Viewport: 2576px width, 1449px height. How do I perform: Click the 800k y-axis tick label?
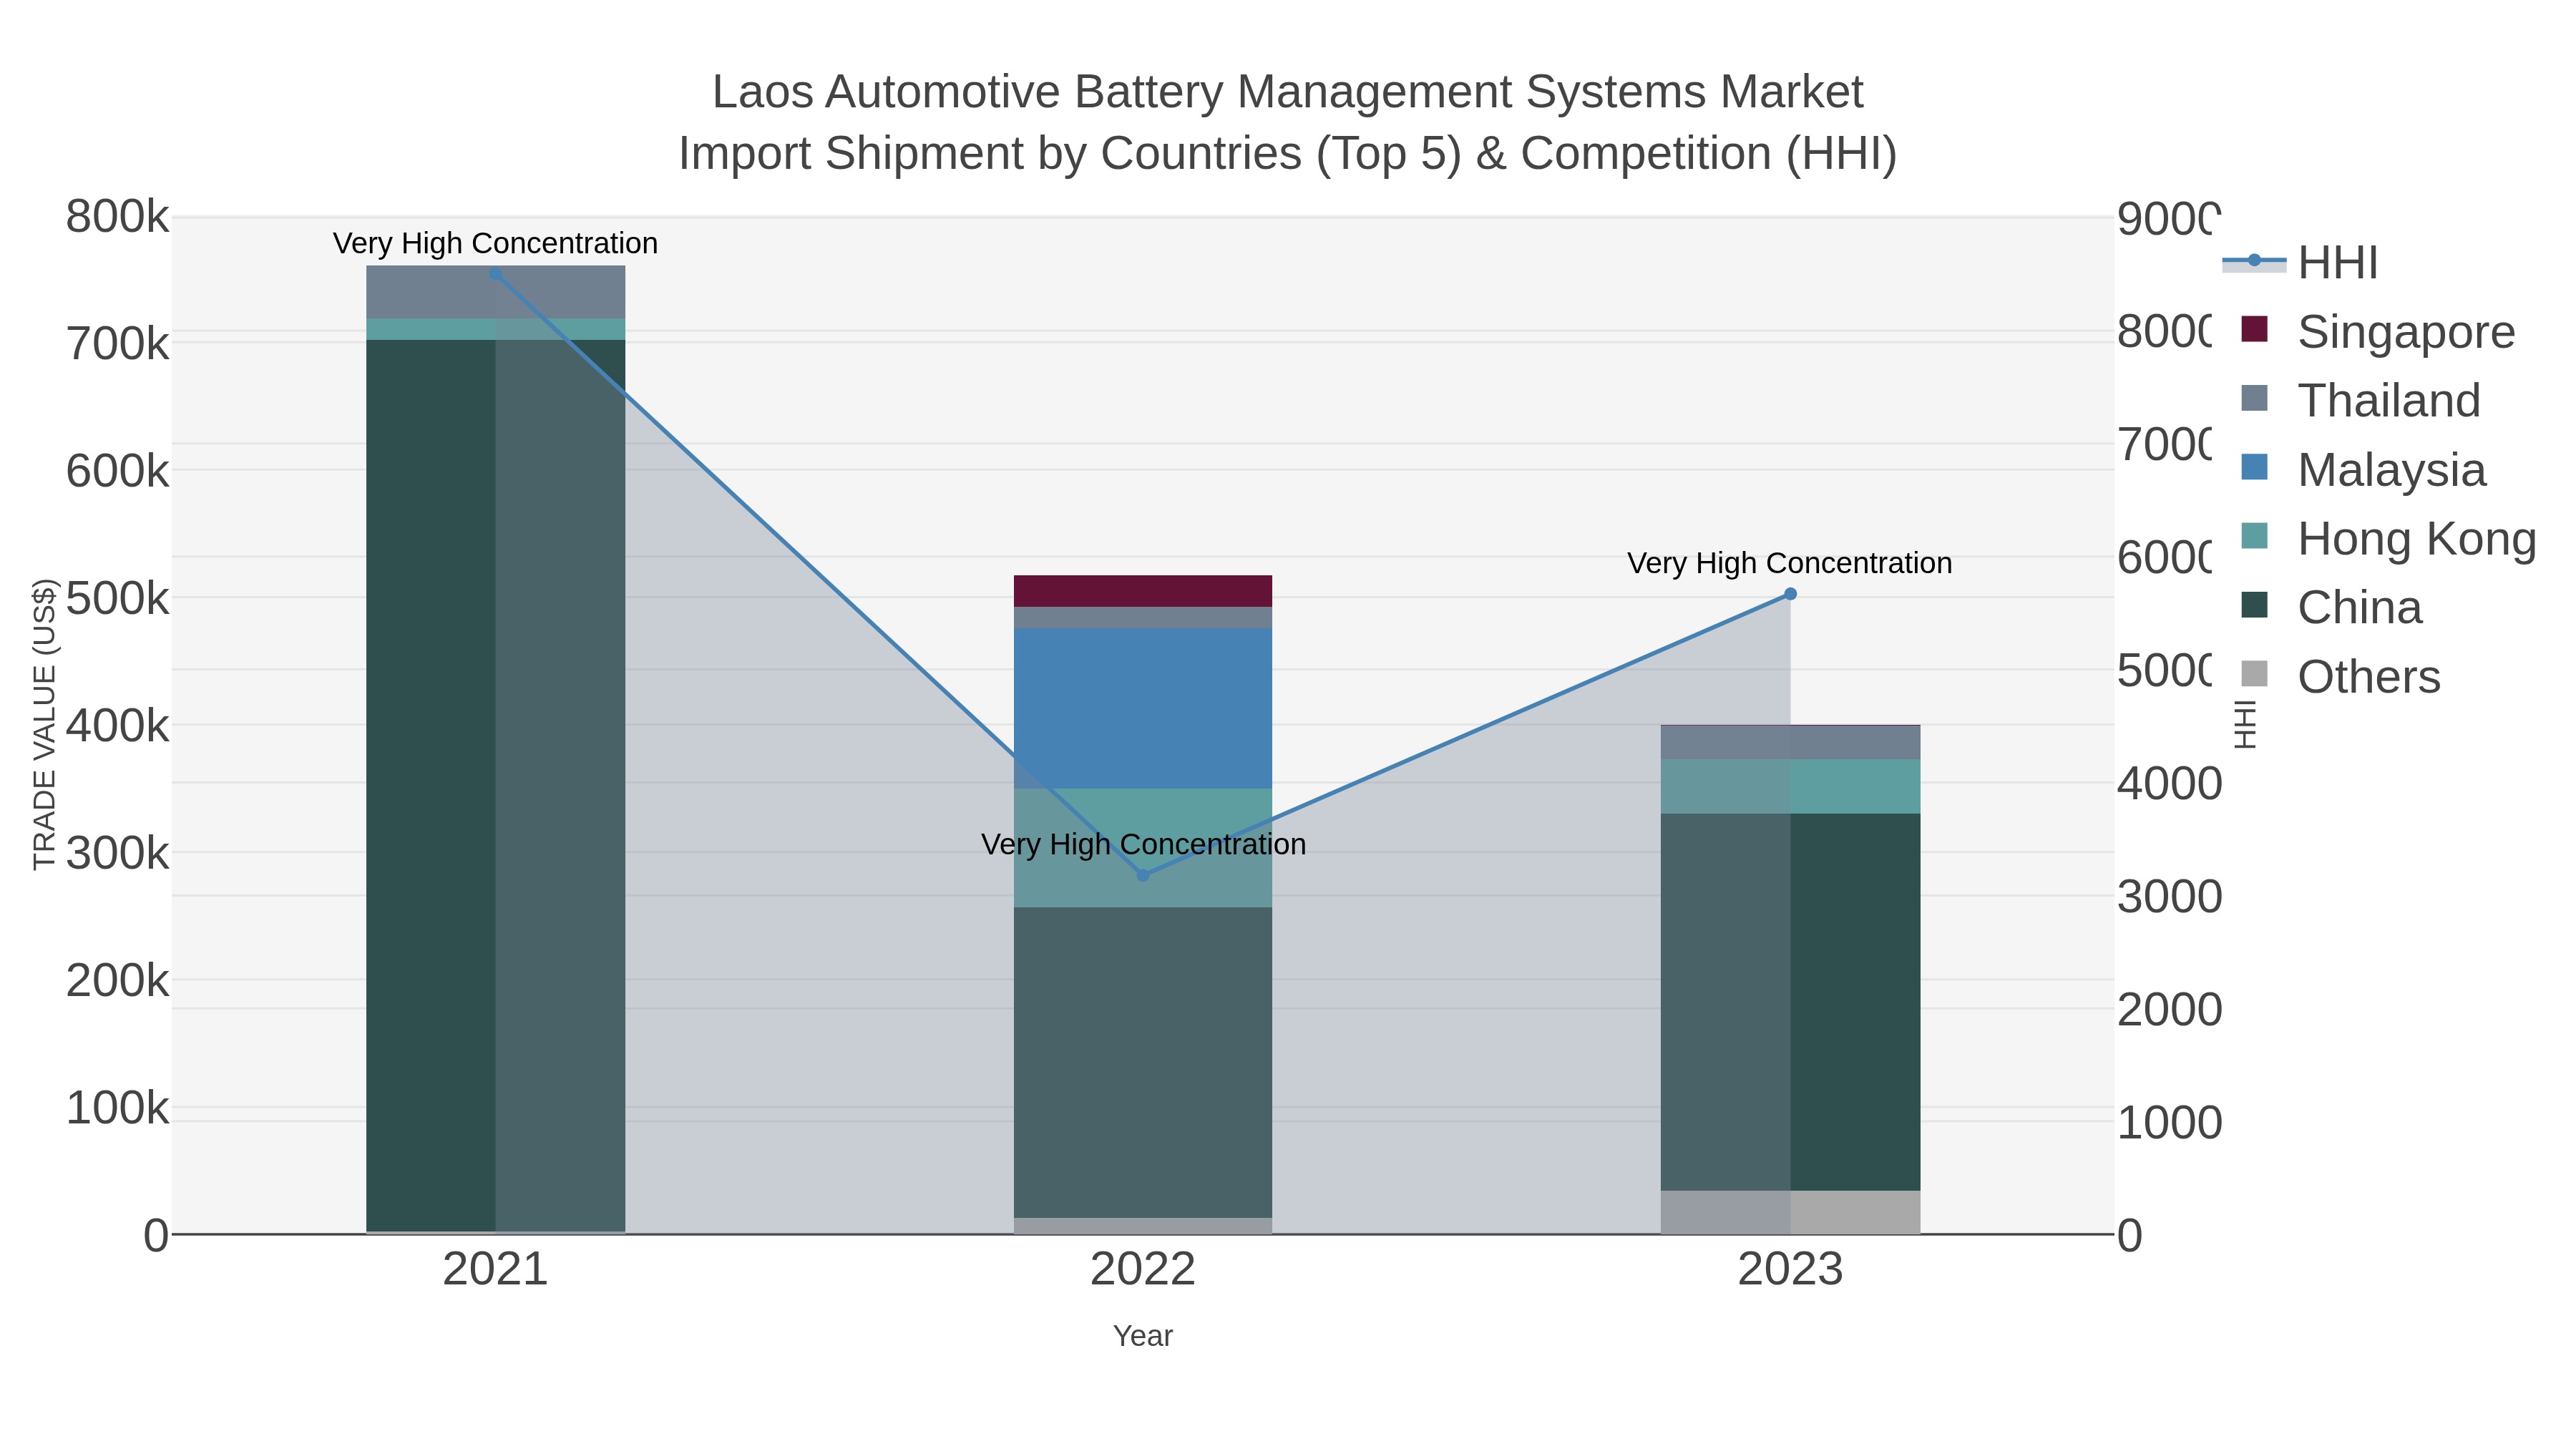pos(118,217)
